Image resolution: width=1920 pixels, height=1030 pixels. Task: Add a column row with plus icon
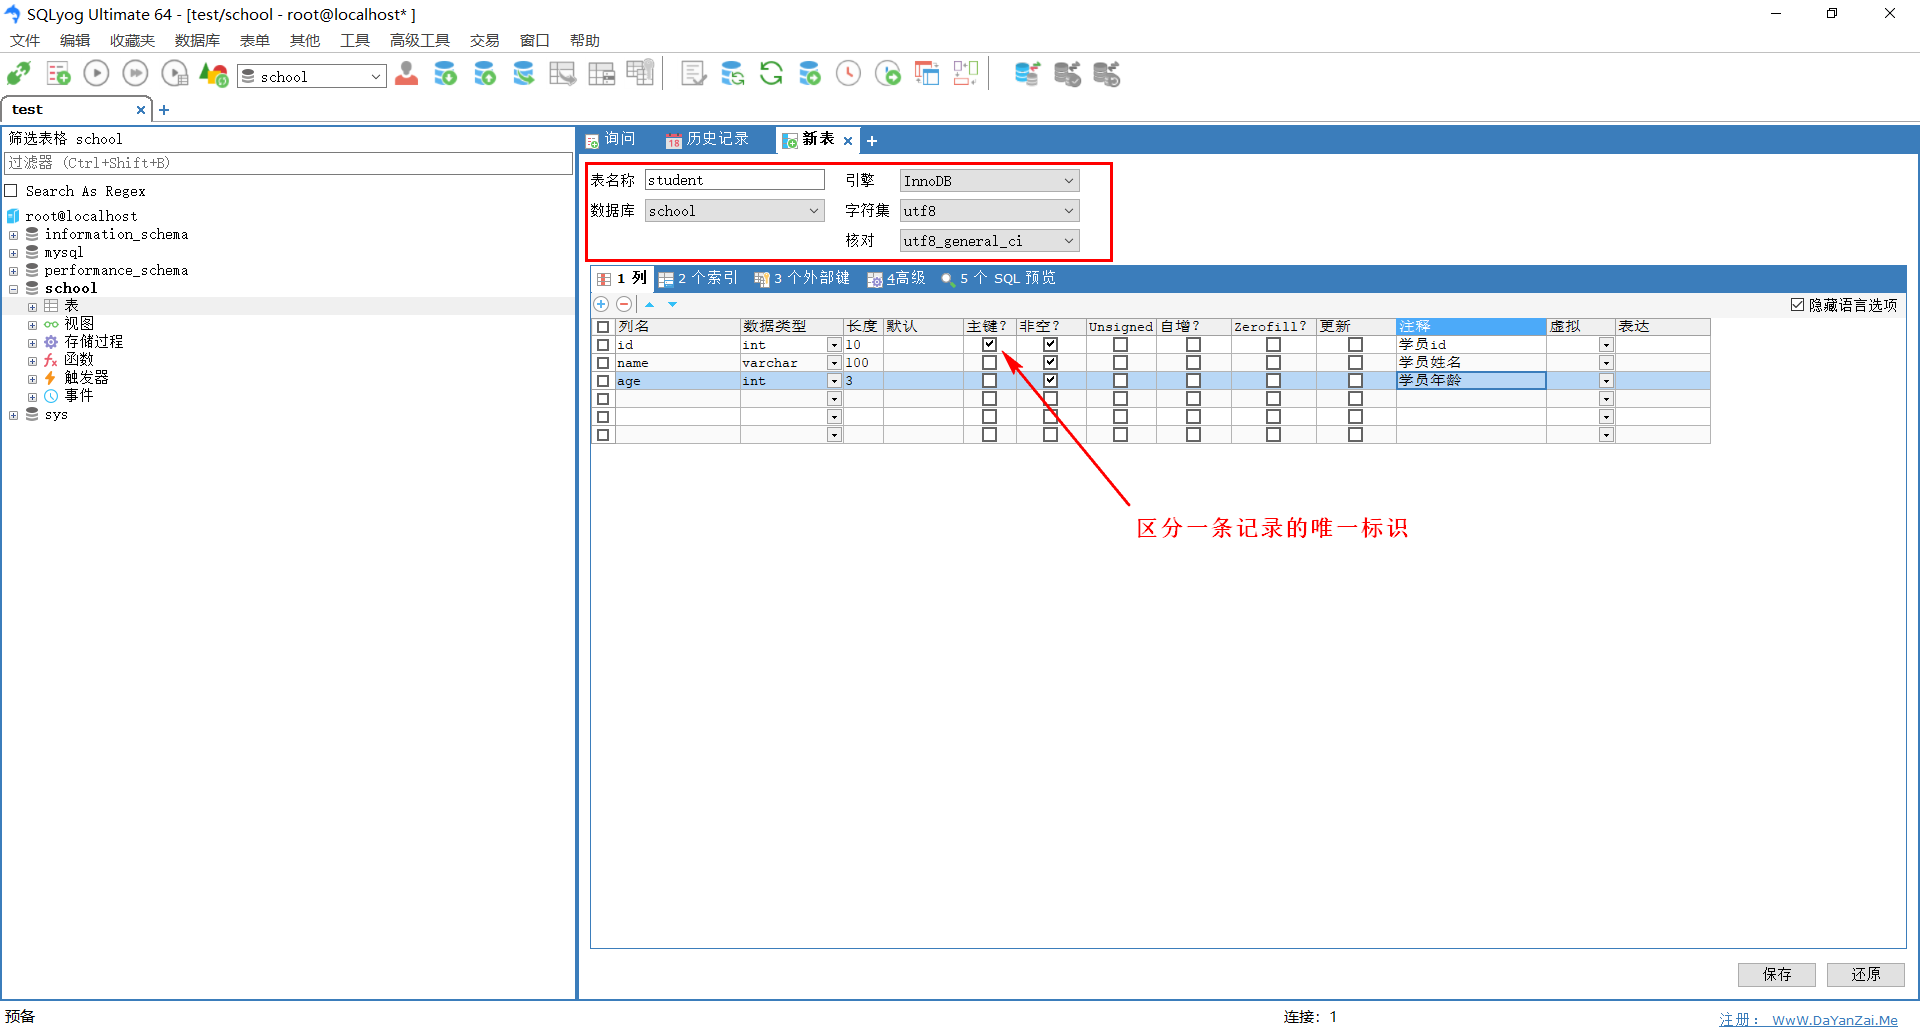pyautogui.click(x=601, y=304)
